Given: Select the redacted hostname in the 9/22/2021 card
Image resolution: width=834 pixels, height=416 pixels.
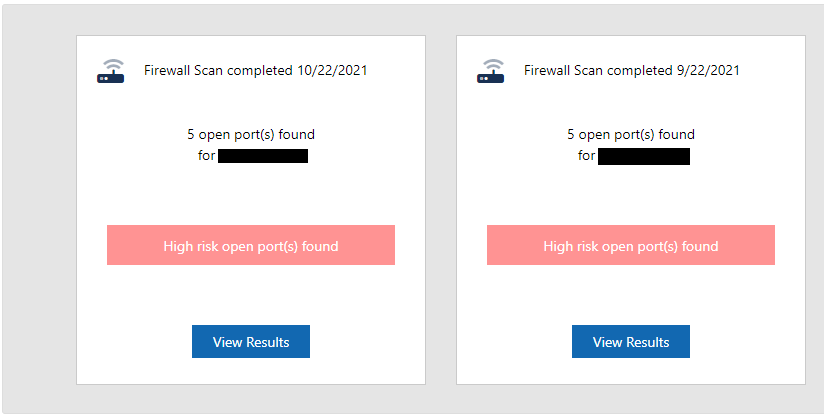Looking at the screenshot, I should coord(644,156).
